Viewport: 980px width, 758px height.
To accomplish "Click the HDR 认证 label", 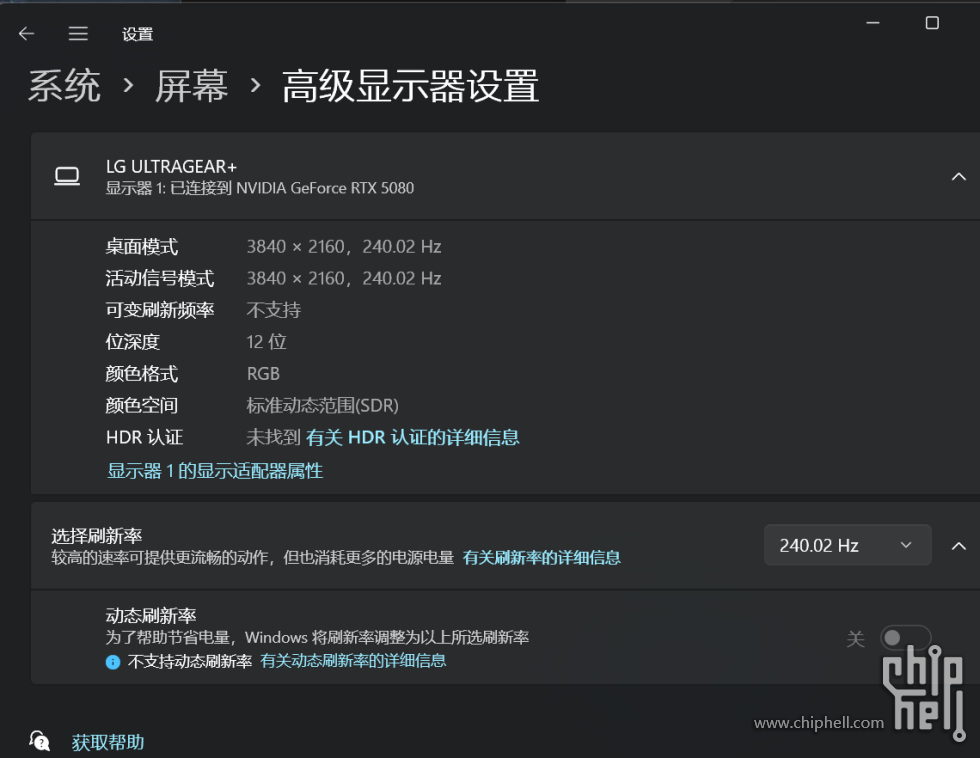I will click(144, 437).
